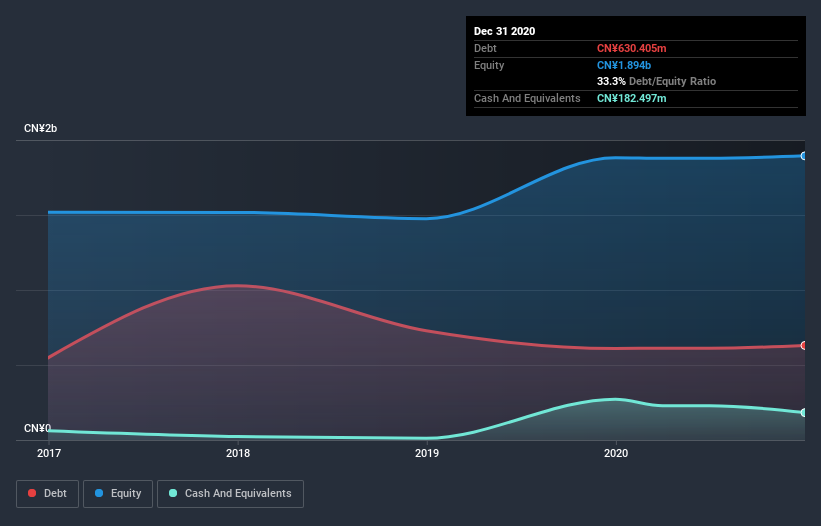This screenshot has width=821, height=526.
Task: Select the 2018 x-axis label
Action: pyautogui.click(x=238, y=453)
